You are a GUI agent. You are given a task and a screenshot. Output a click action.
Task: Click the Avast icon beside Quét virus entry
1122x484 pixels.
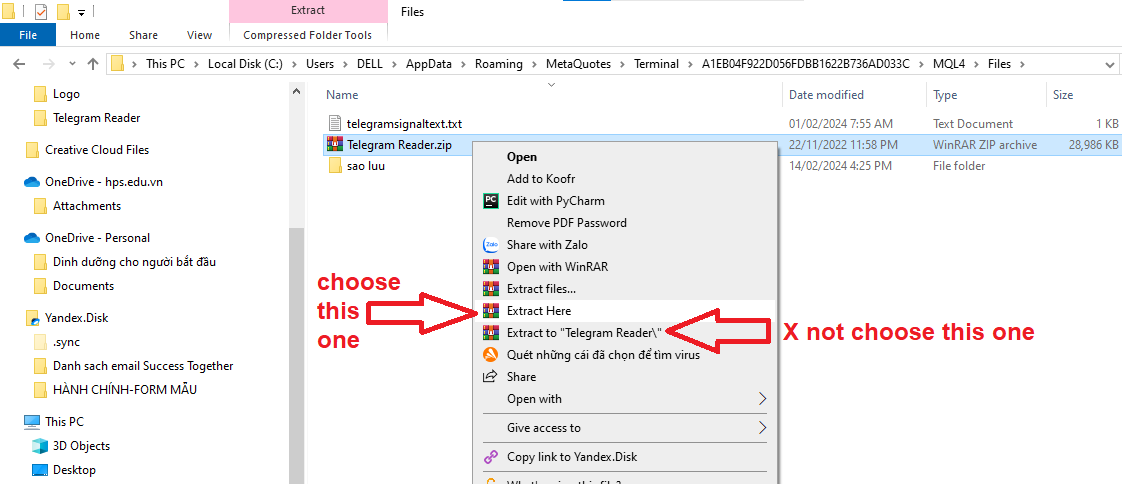[x=491, y=354]
